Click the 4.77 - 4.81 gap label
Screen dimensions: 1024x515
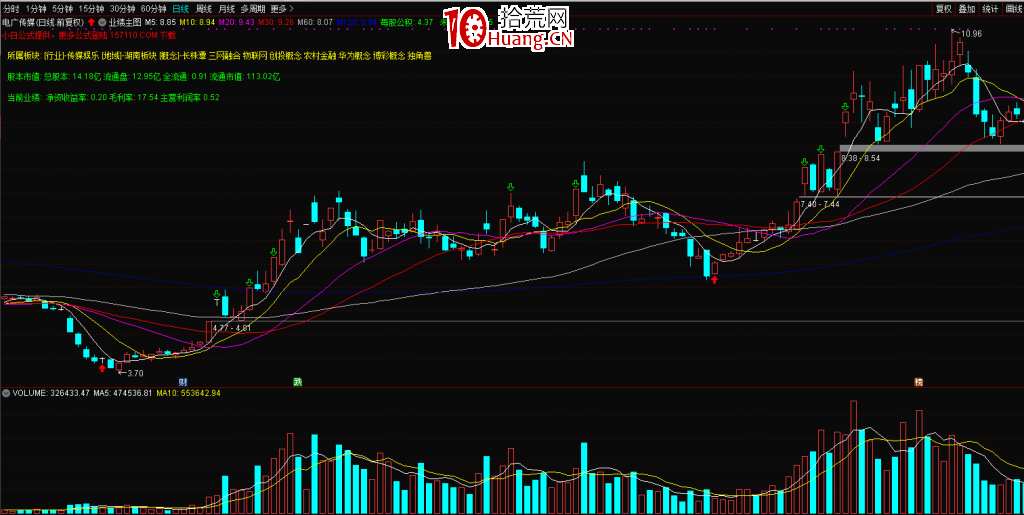232,328
